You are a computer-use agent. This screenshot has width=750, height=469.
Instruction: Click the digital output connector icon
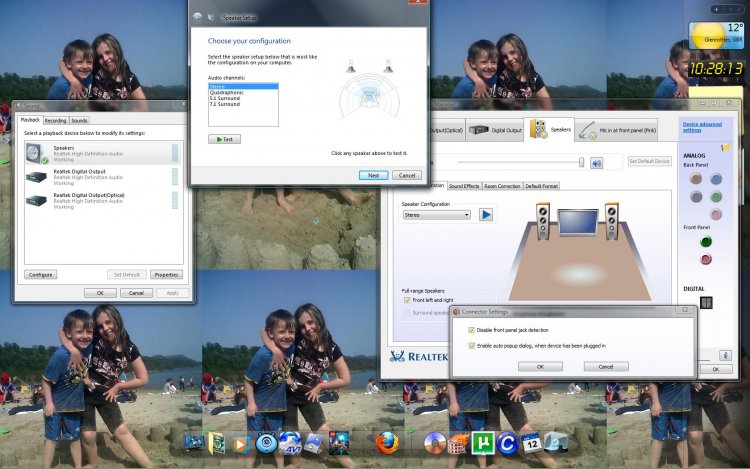(x=705, y=302)
